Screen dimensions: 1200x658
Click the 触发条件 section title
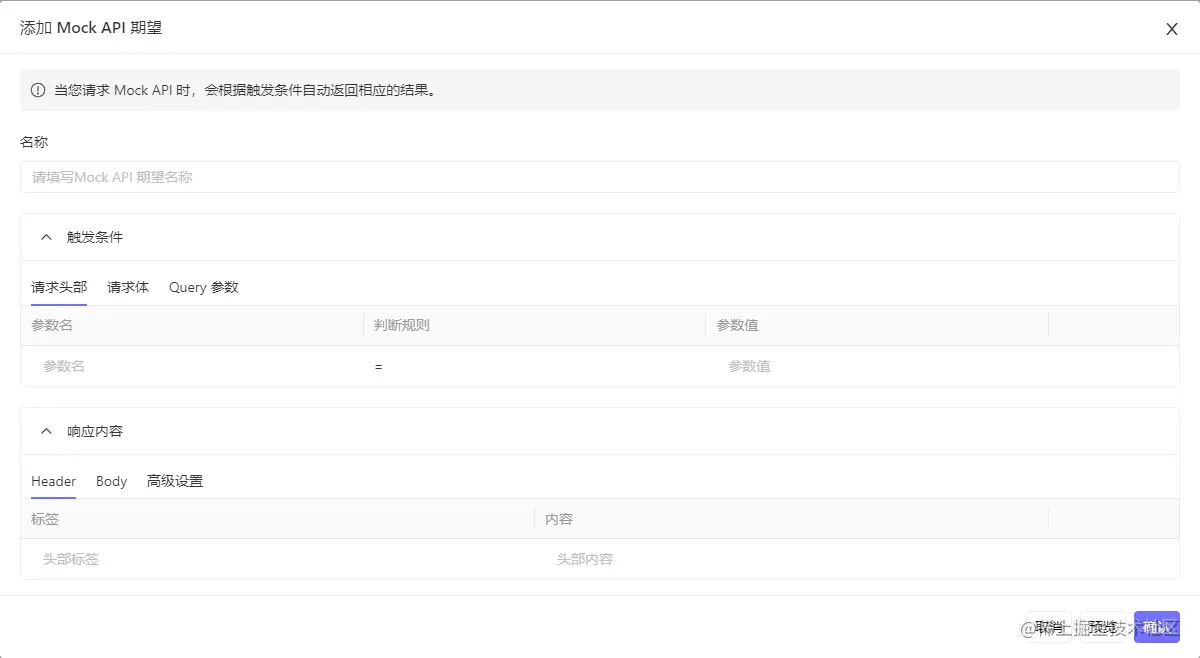(95, 237)
